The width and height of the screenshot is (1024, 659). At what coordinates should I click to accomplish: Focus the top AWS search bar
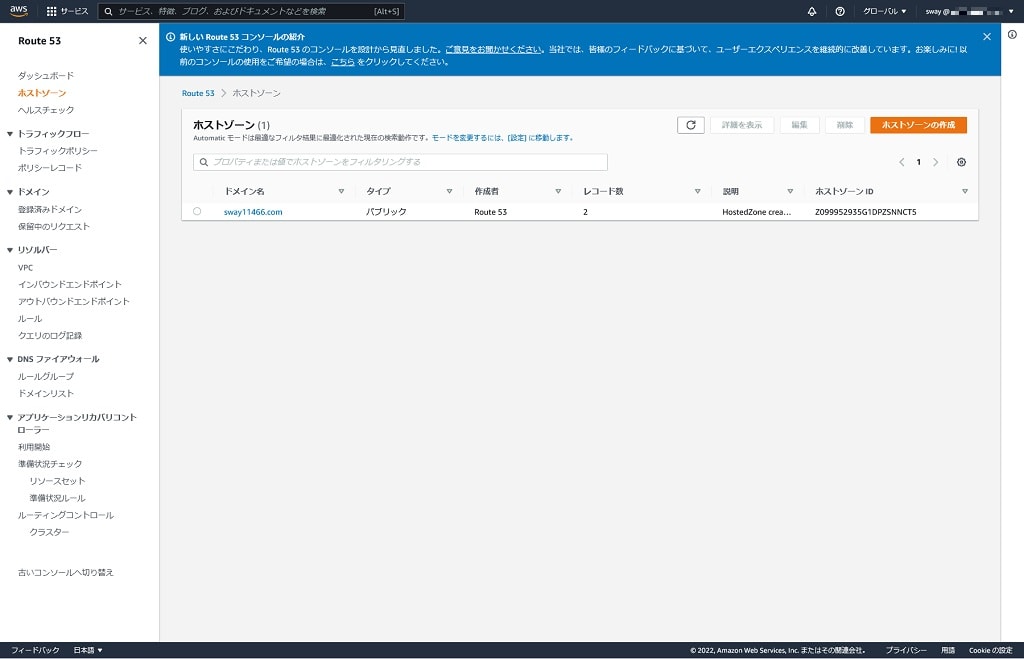(x=251, y=11)
